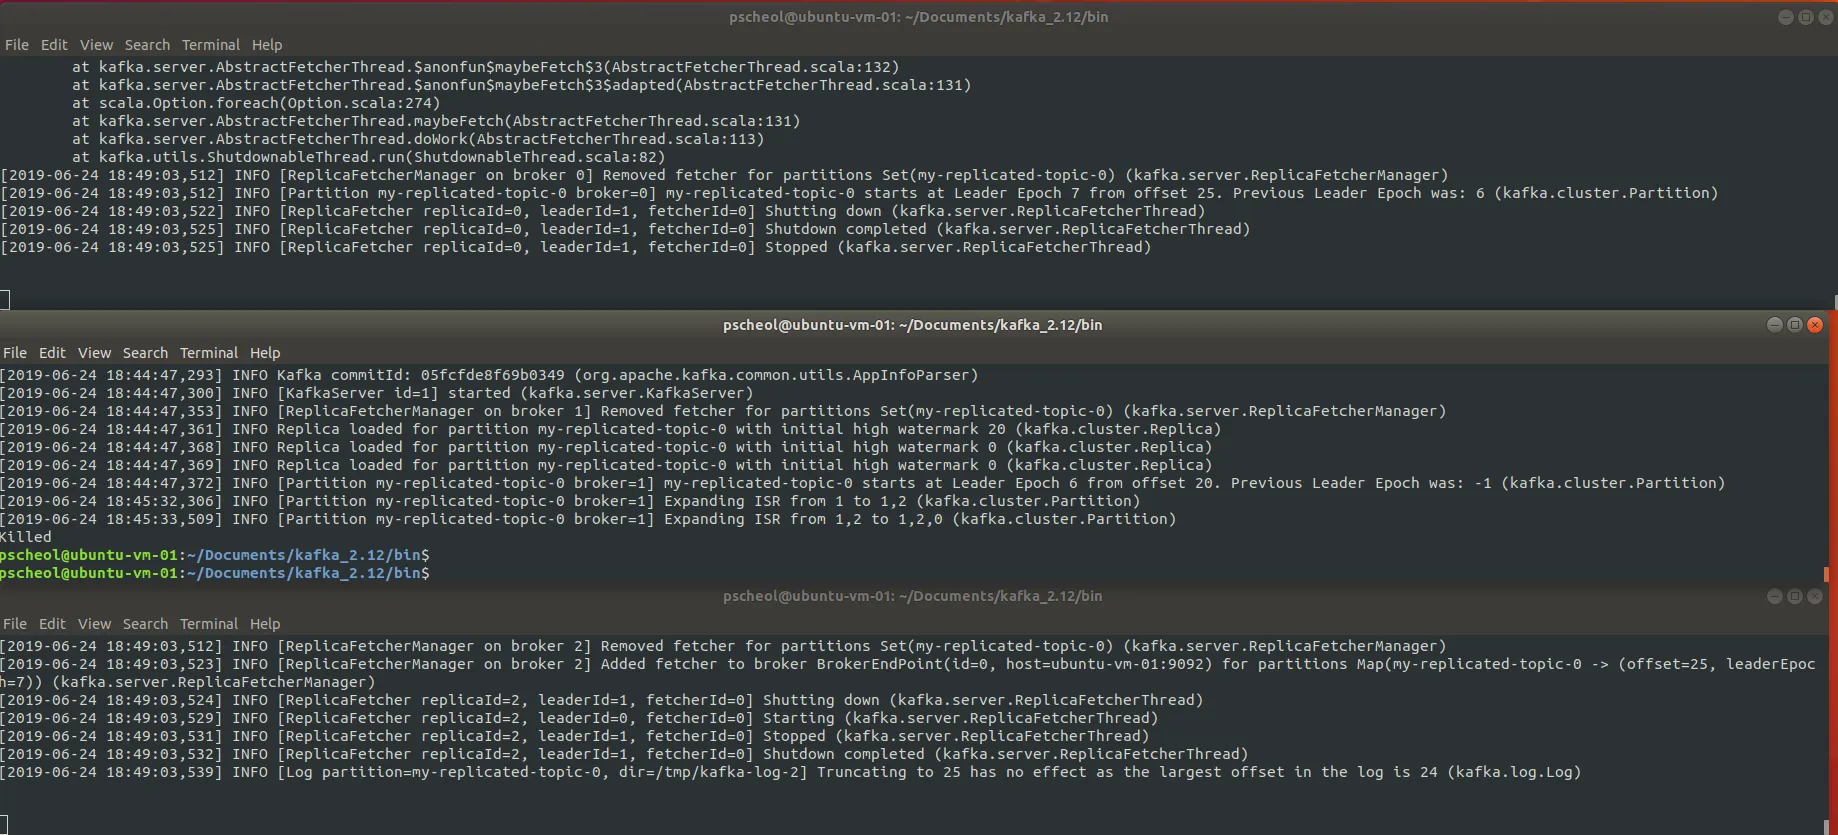Click the 'Added fetcher to broker BrokerEndPoint' line
Viewport: 1838px width, 835px height.
tap(908, 673)
